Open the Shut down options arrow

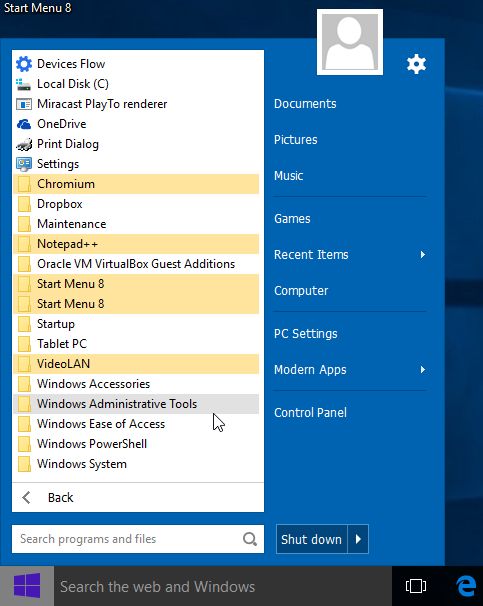pyautogui.click(x=358, y=539)
